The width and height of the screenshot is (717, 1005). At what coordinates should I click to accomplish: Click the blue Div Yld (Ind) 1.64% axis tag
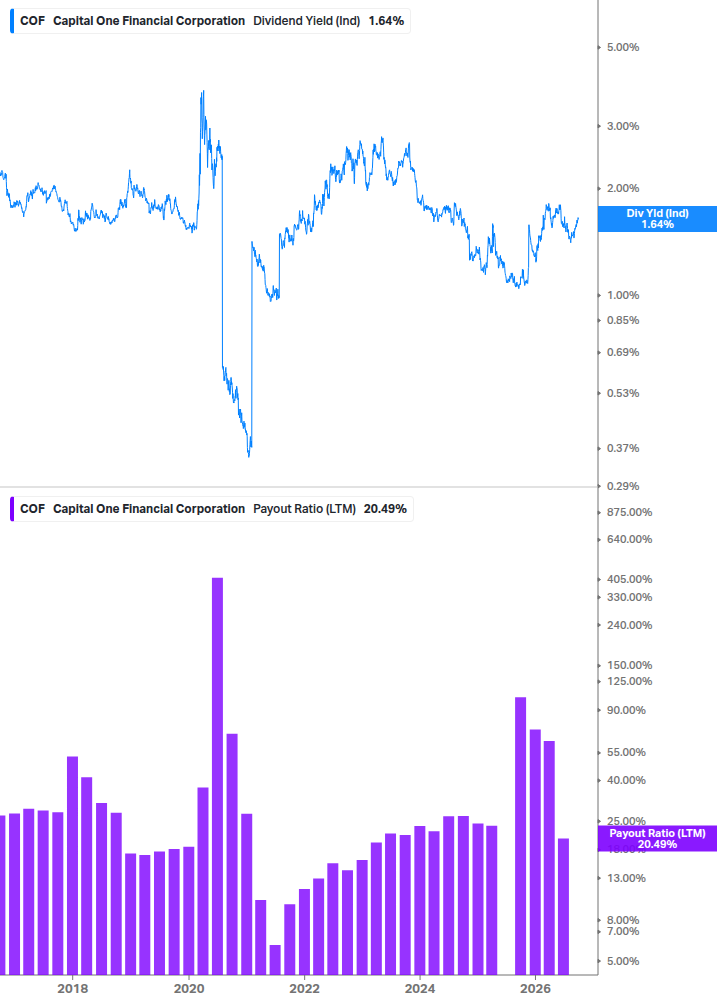click(657, 219)
